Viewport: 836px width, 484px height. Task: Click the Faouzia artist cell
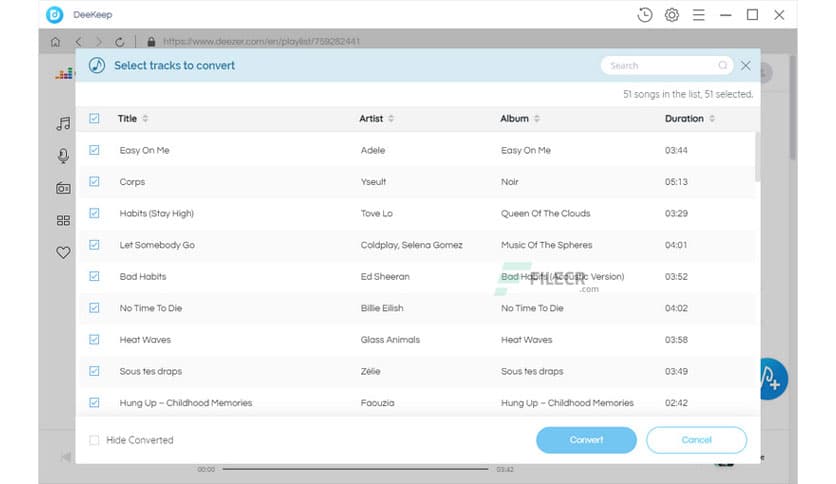pyautogui.click(x=377, y=403)
